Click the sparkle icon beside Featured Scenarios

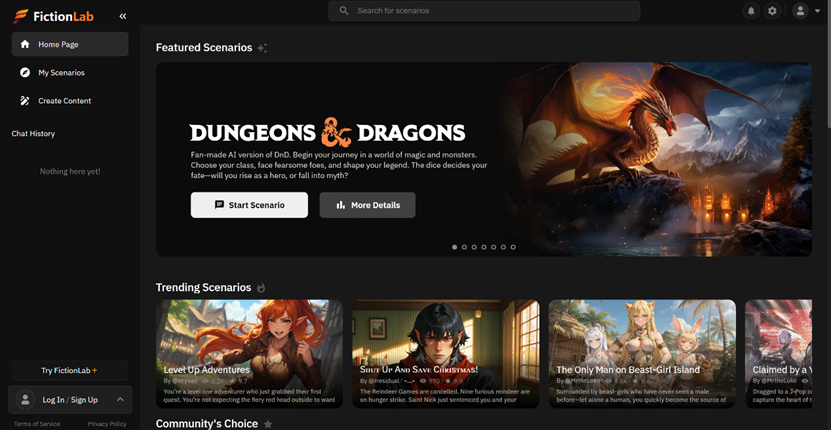pos(262,48)
